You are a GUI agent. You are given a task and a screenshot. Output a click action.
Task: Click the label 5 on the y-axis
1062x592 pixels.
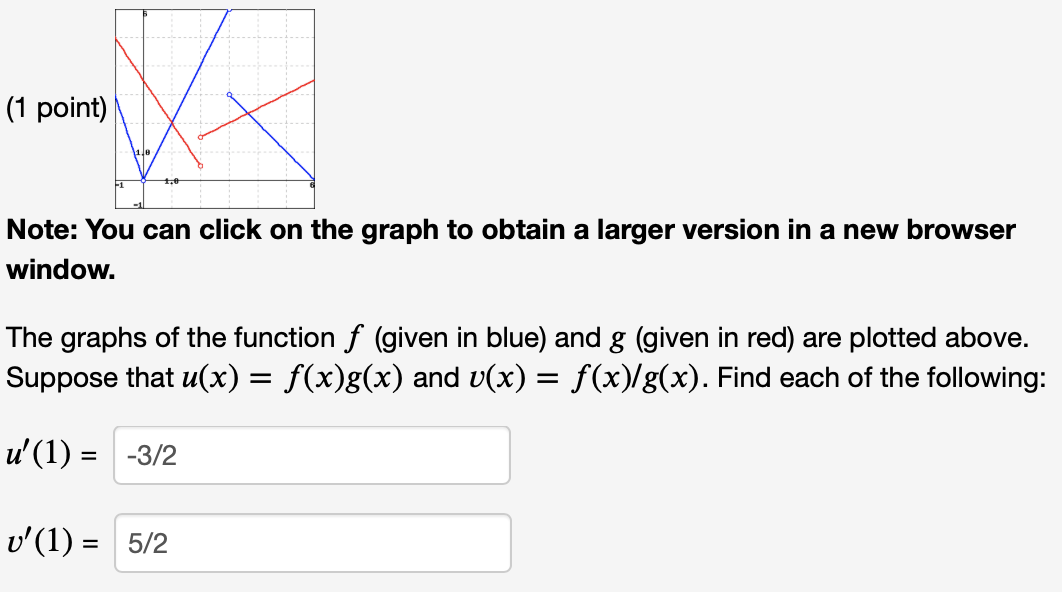(144, 13)
